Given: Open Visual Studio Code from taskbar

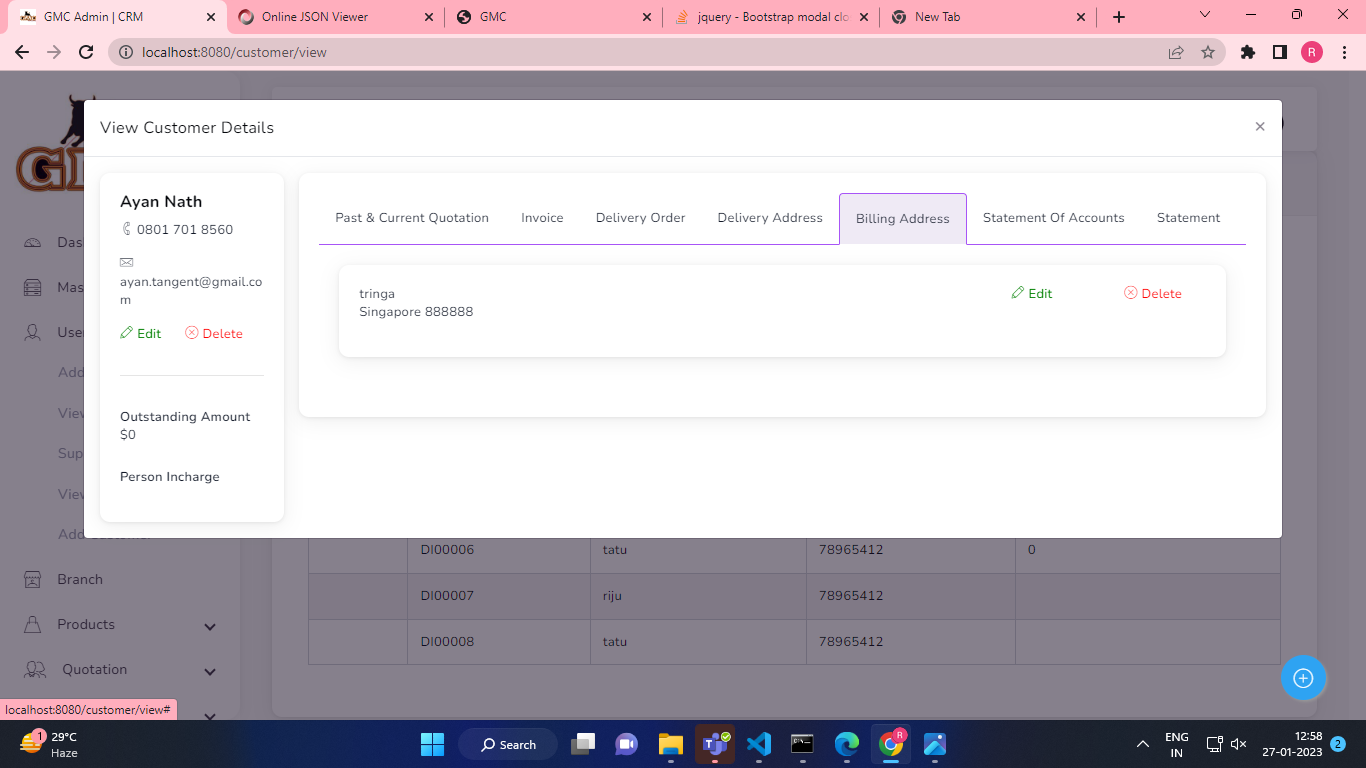Looking at the screenshot, I should [759, 744].
